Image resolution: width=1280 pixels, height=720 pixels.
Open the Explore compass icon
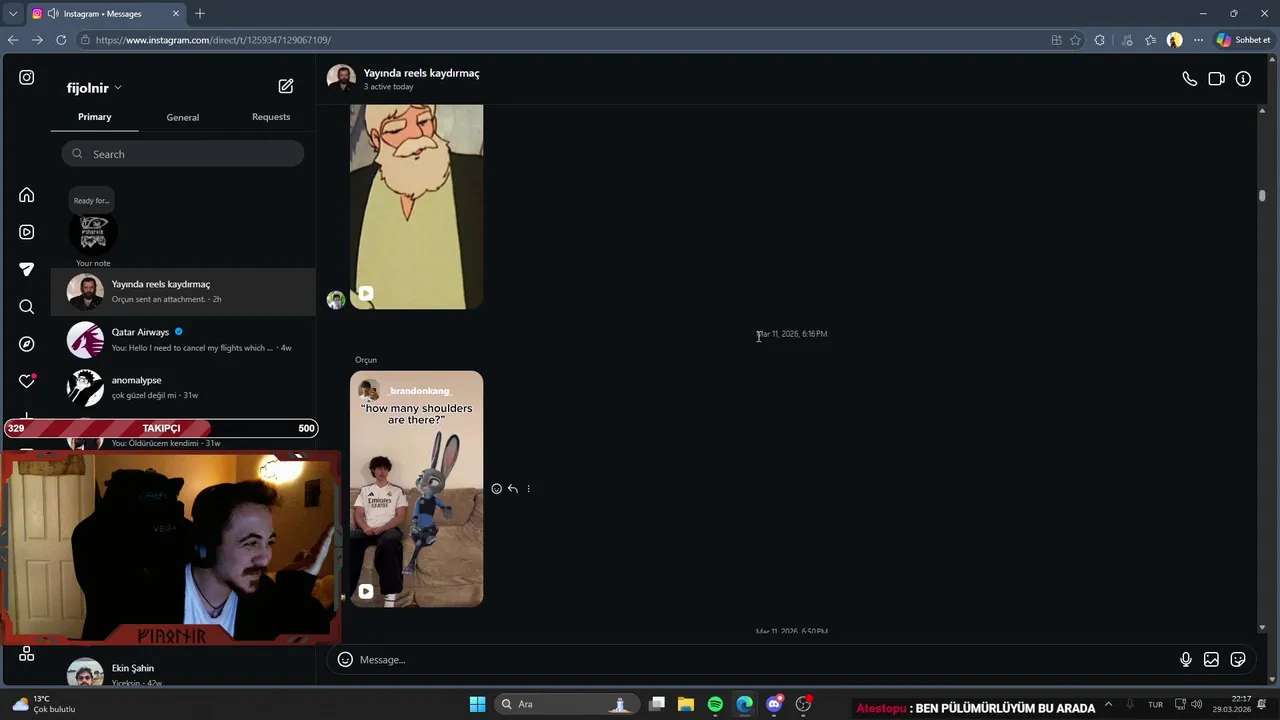tap(27, 344)
